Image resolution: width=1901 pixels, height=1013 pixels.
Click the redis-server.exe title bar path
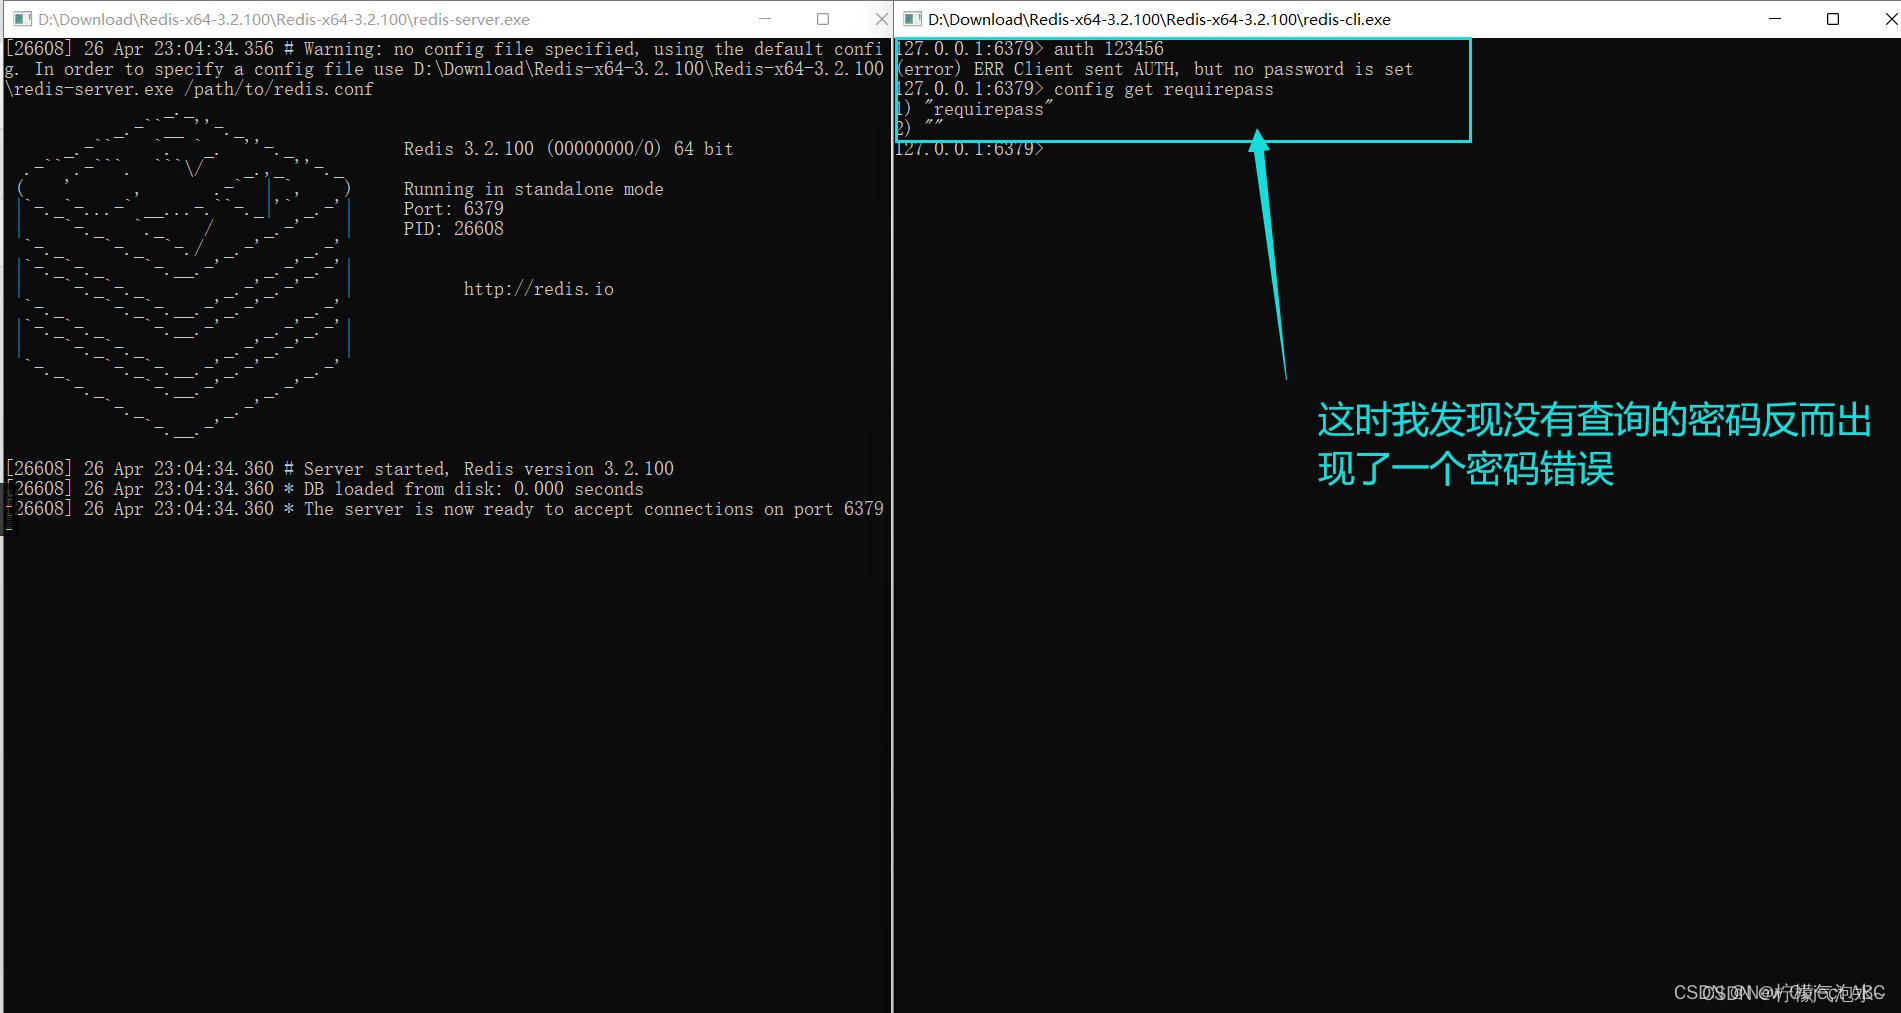(284, 19)
